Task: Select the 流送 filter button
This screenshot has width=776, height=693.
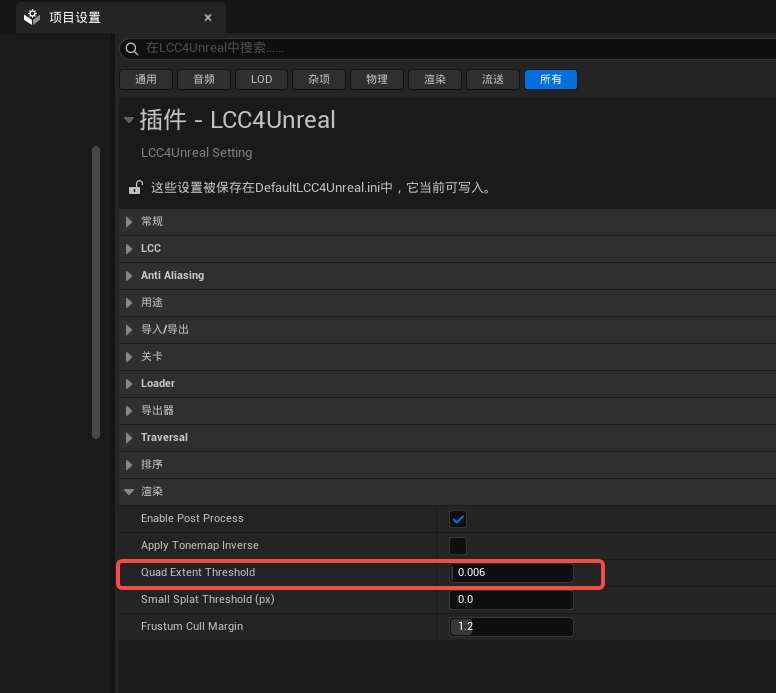Action: [492, 79]
